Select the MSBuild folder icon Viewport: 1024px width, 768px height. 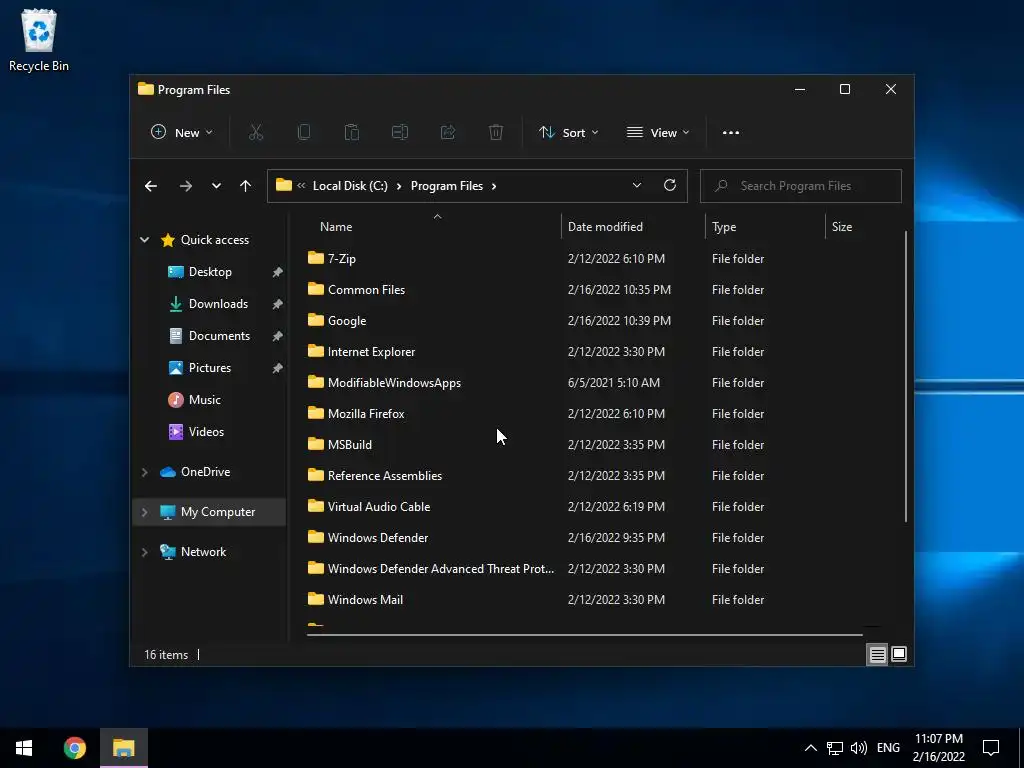pos(316,444)
